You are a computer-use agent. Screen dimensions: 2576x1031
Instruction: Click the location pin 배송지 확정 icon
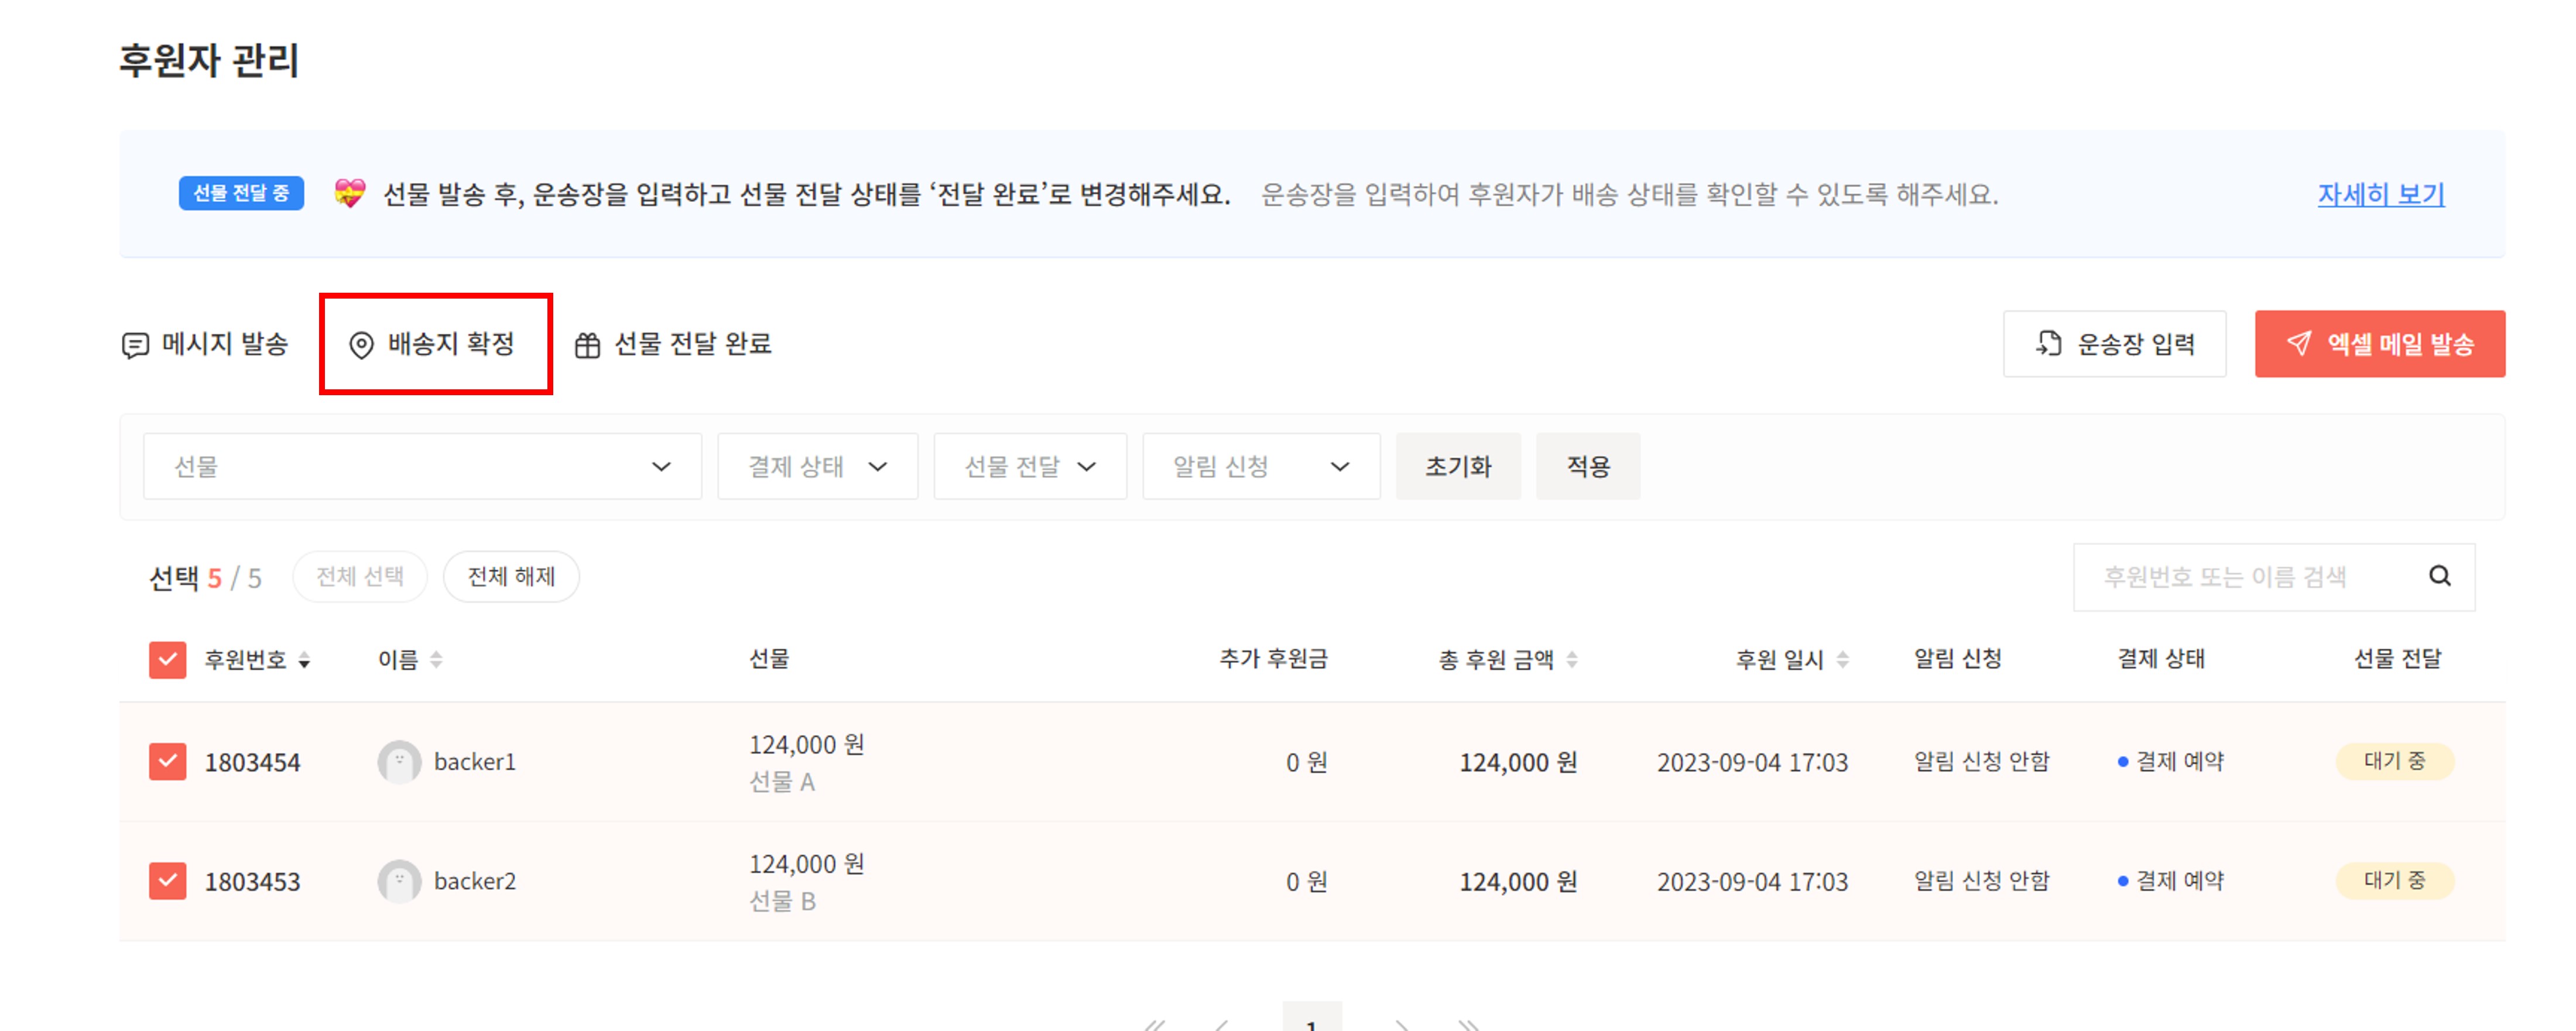(x=361, y=345)
